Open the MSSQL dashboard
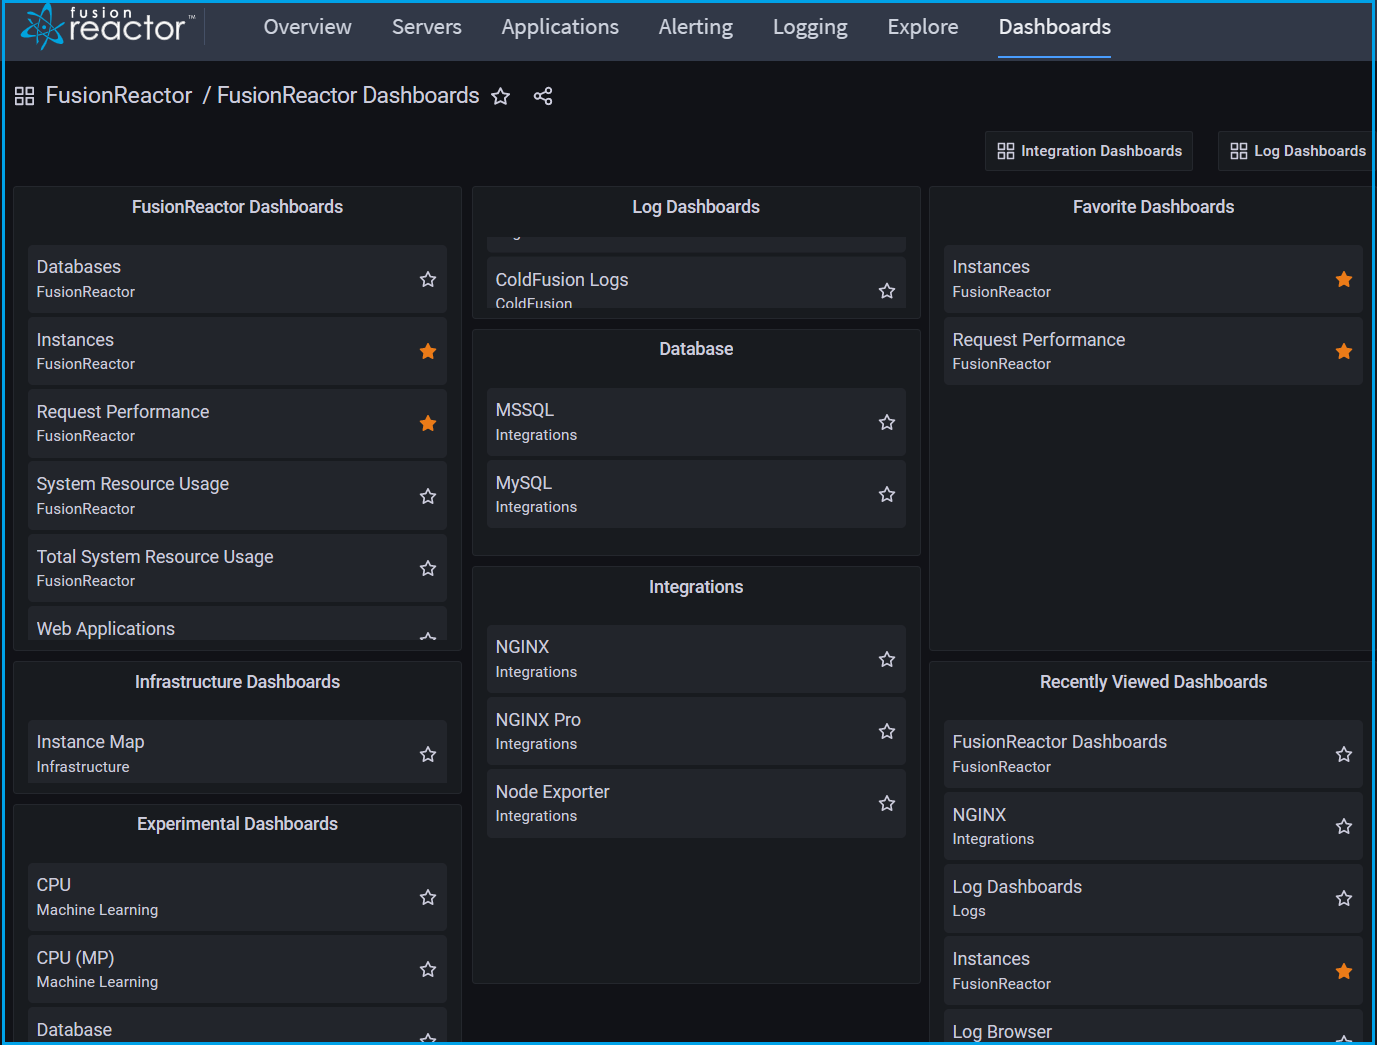This screenshot has width=1377, height=1045. [696, 422]
